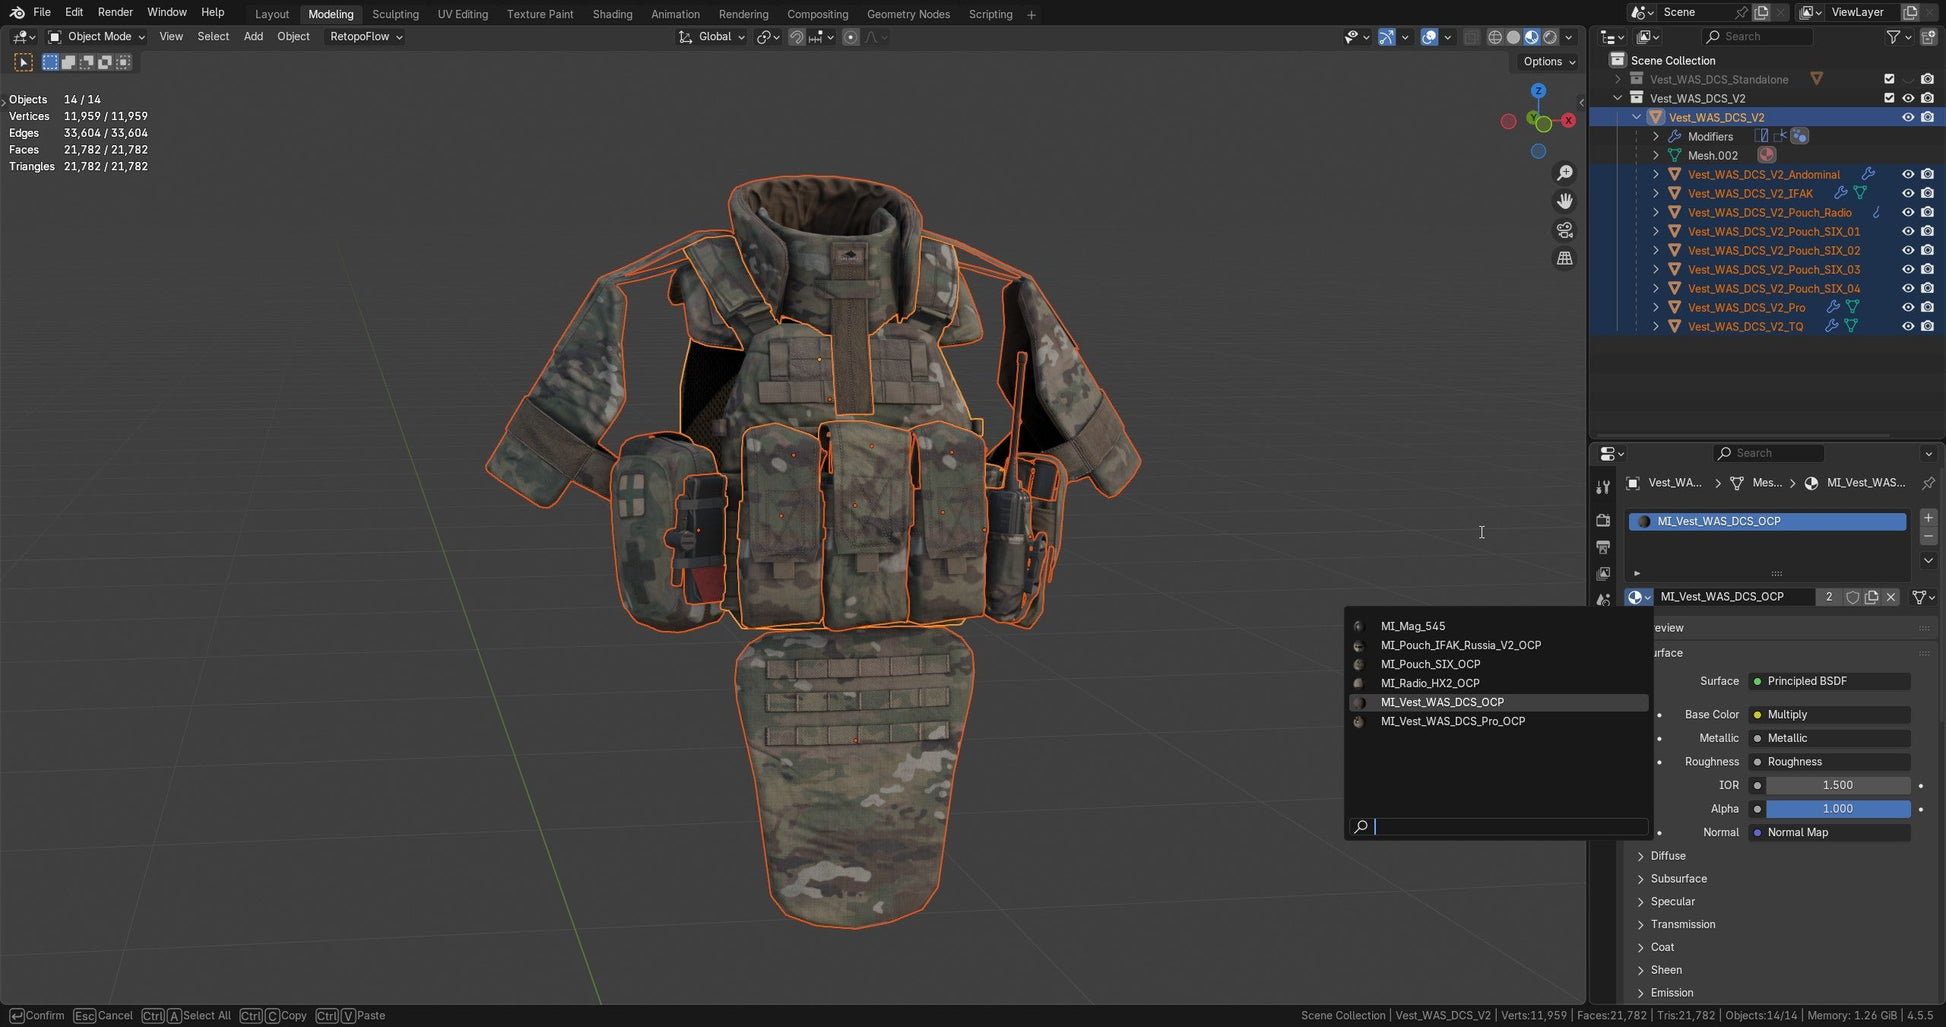Click the Modifier wrench icon next to Vest_WAS_DCS_V2_IFAK

point(1841,193)
